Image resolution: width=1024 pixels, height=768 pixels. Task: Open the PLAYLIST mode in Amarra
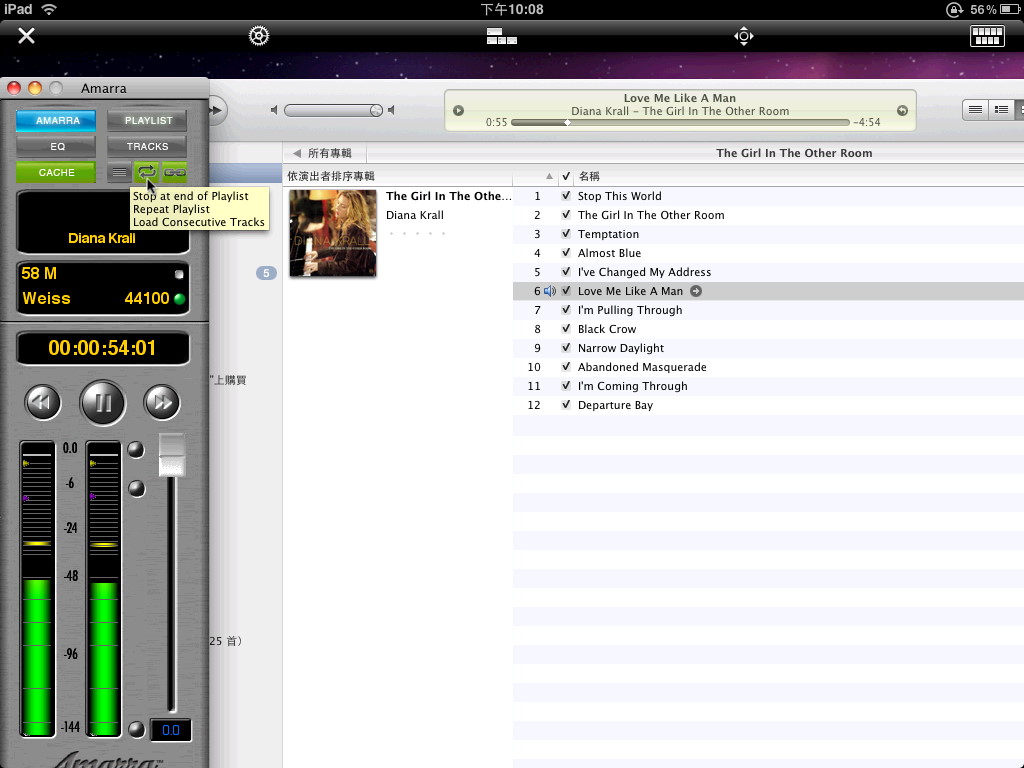(x=148, y=120)
